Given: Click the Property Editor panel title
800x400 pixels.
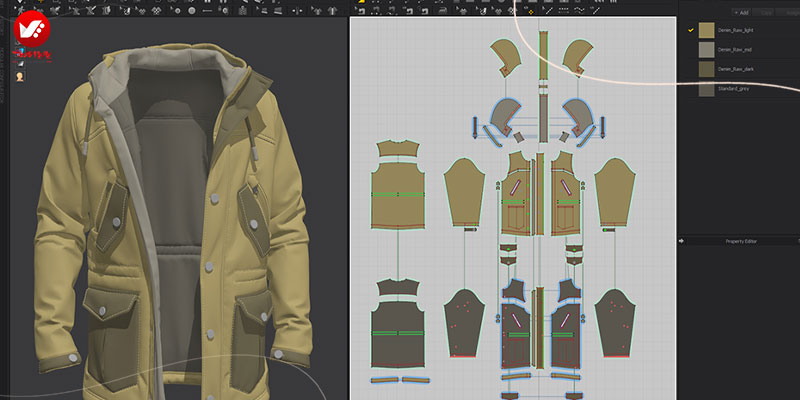Looking at the screenshot, I should click(741, 241).
